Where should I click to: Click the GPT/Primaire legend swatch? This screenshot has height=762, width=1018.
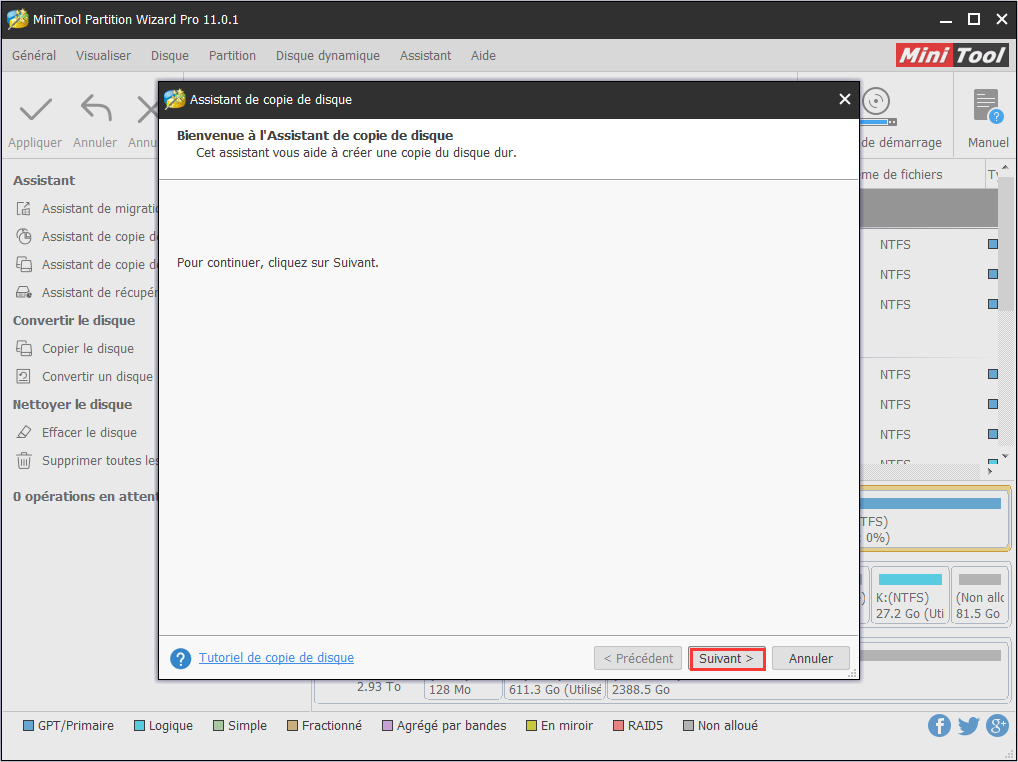(29, 726)
